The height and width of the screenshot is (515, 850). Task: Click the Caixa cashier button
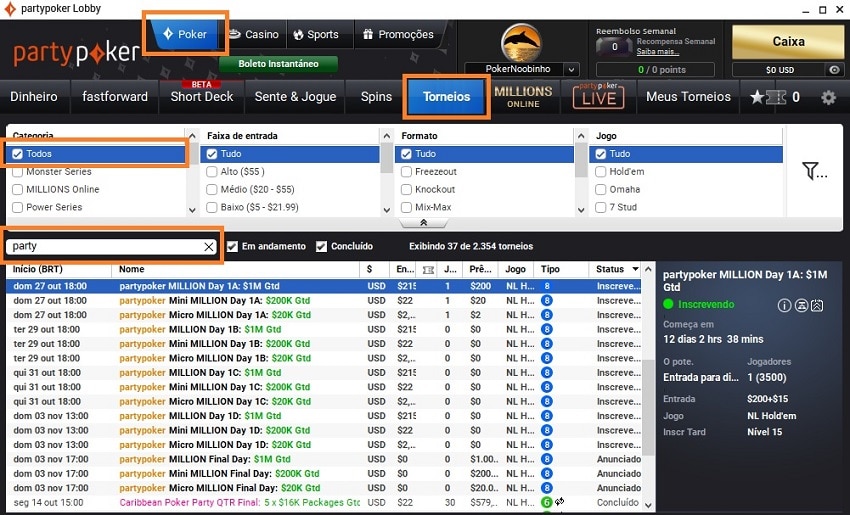point(788,42)
